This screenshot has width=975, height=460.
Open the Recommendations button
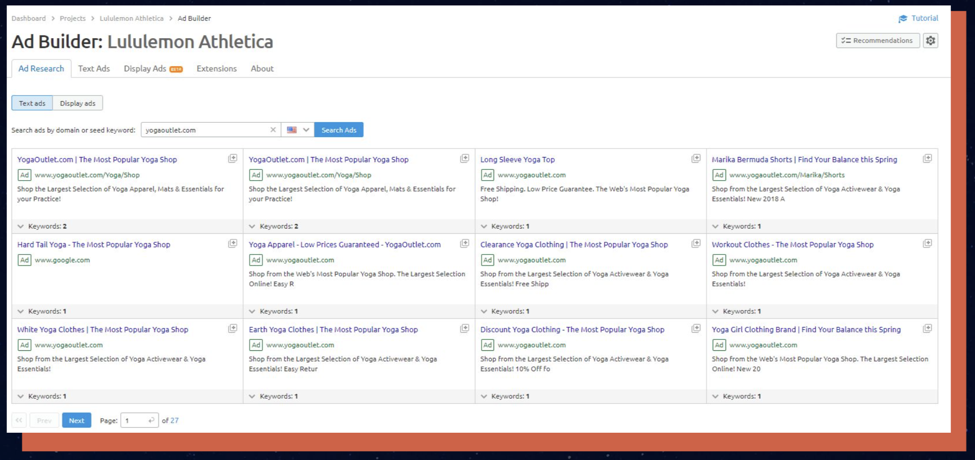point(877,40)
